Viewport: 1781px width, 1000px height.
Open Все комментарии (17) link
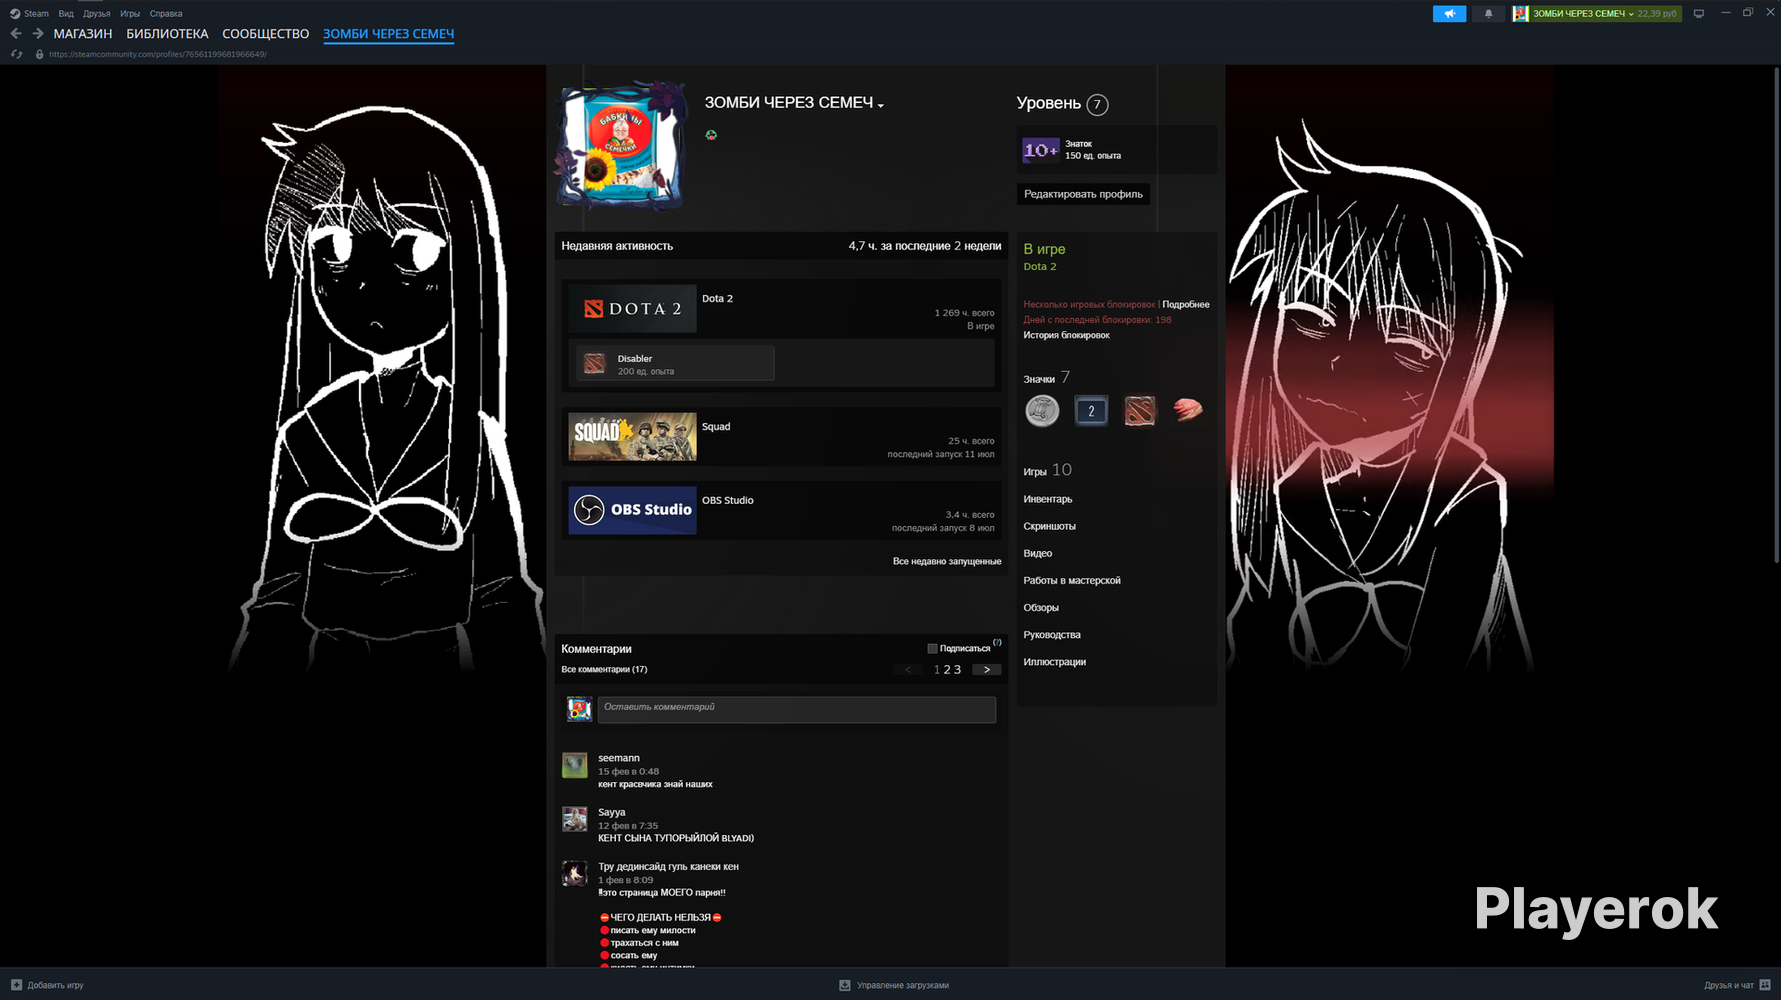[604, 670]
